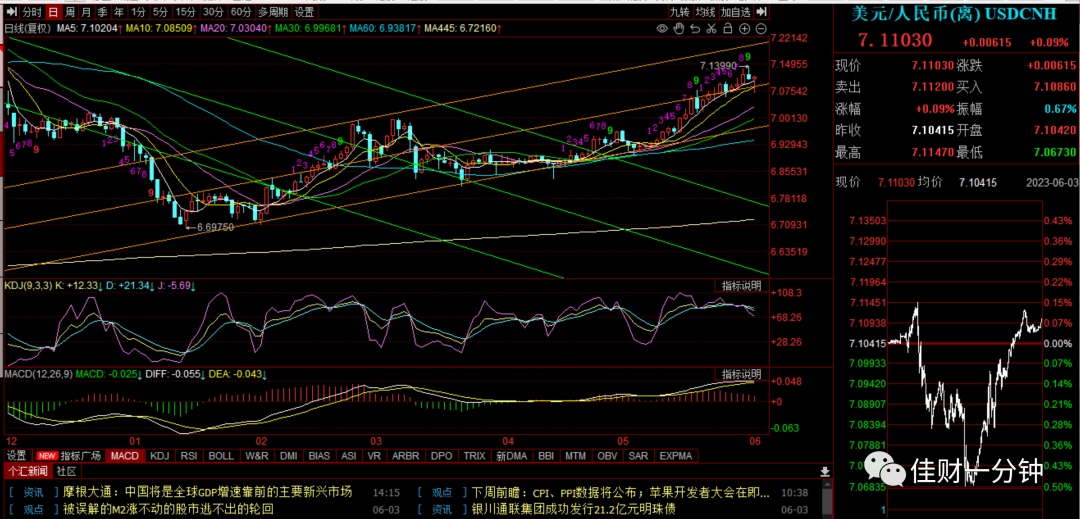
Task: Switch indicator to BOLL tab
Action: coord(221,456)
